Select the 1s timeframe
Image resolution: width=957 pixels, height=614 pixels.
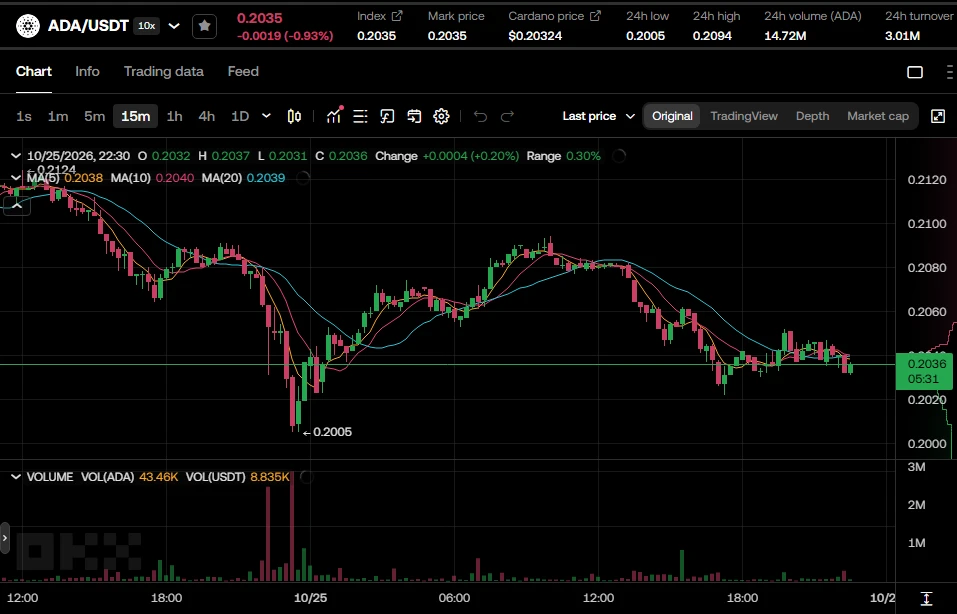[24, 116]
